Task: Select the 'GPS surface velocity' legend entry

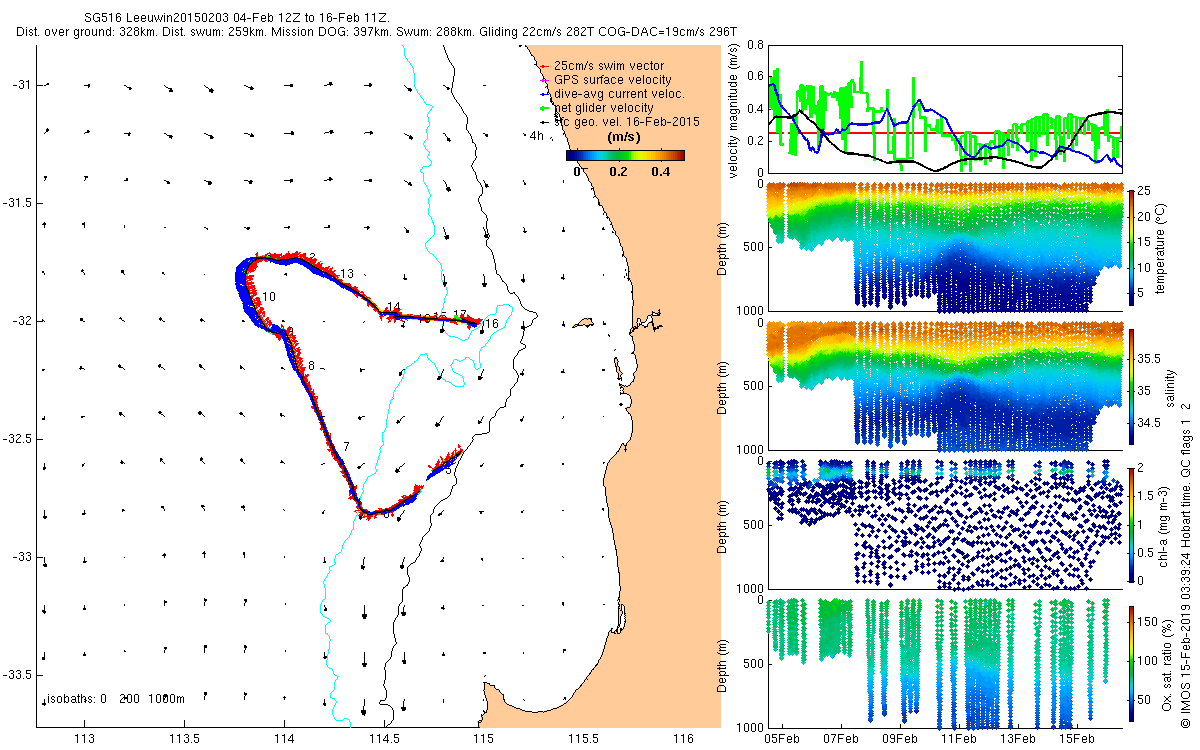Action: pos(612,80)
